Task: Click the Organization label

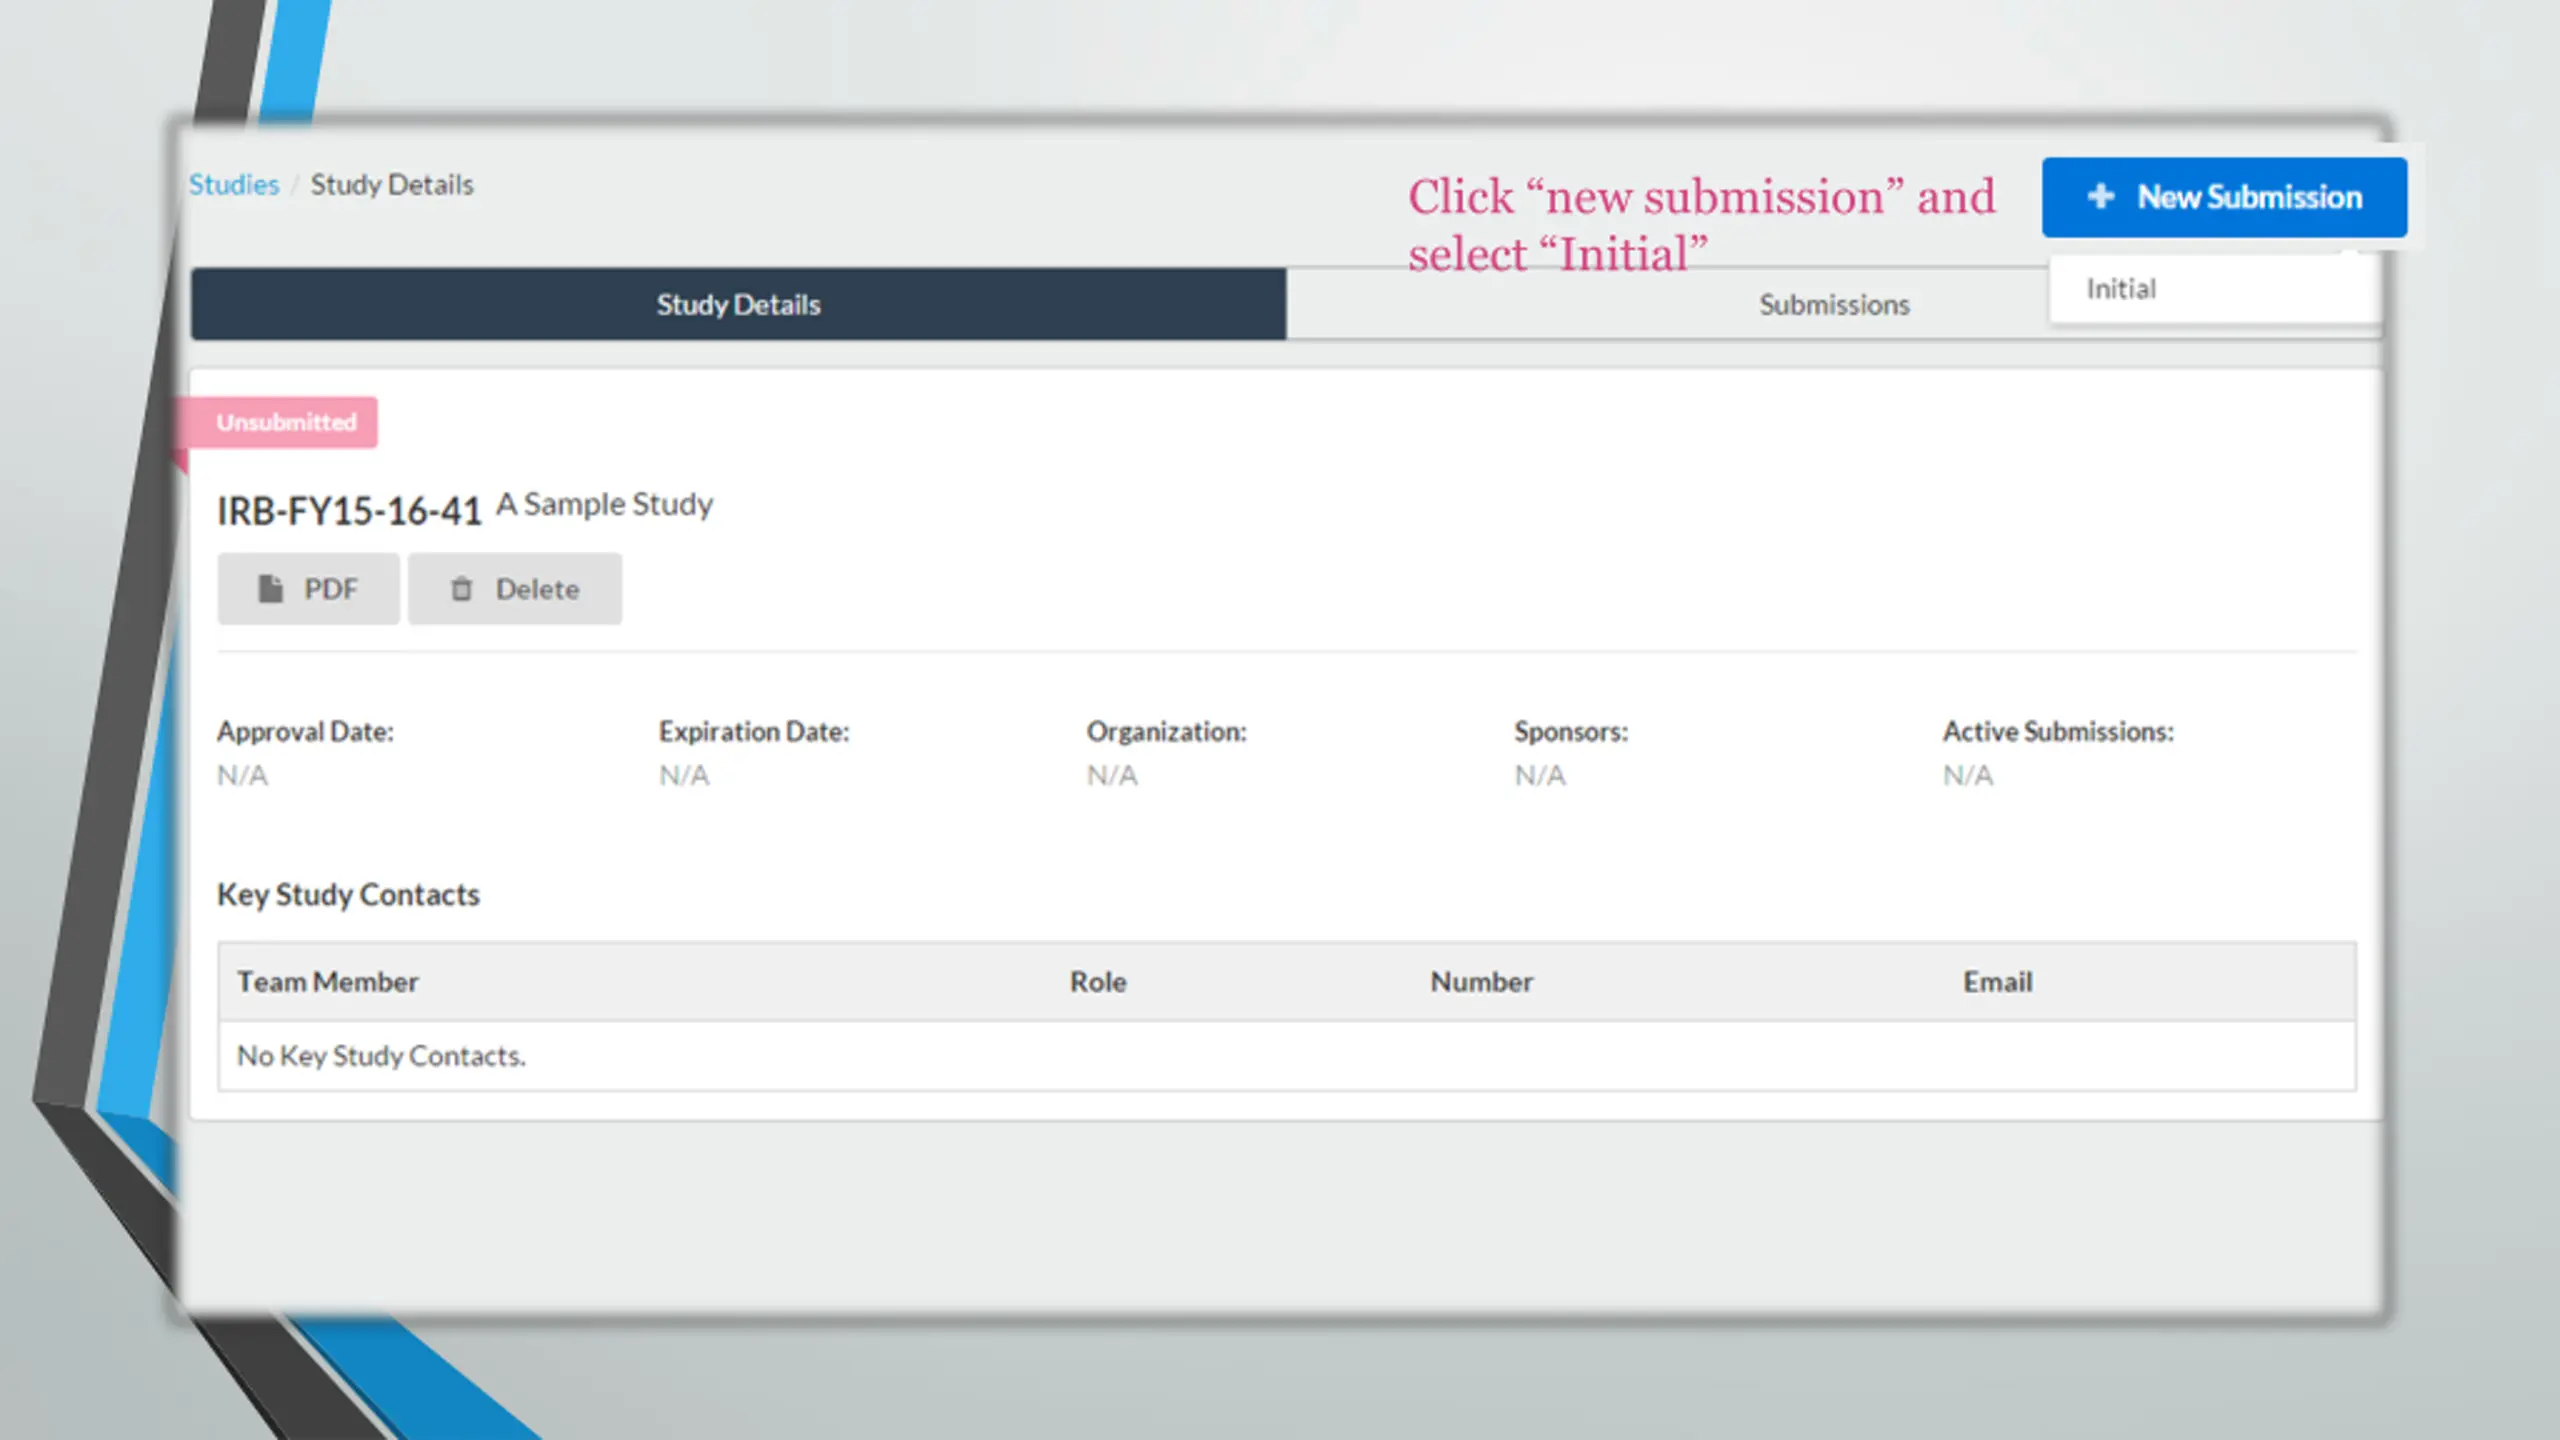Action: tap(1167, 732)
